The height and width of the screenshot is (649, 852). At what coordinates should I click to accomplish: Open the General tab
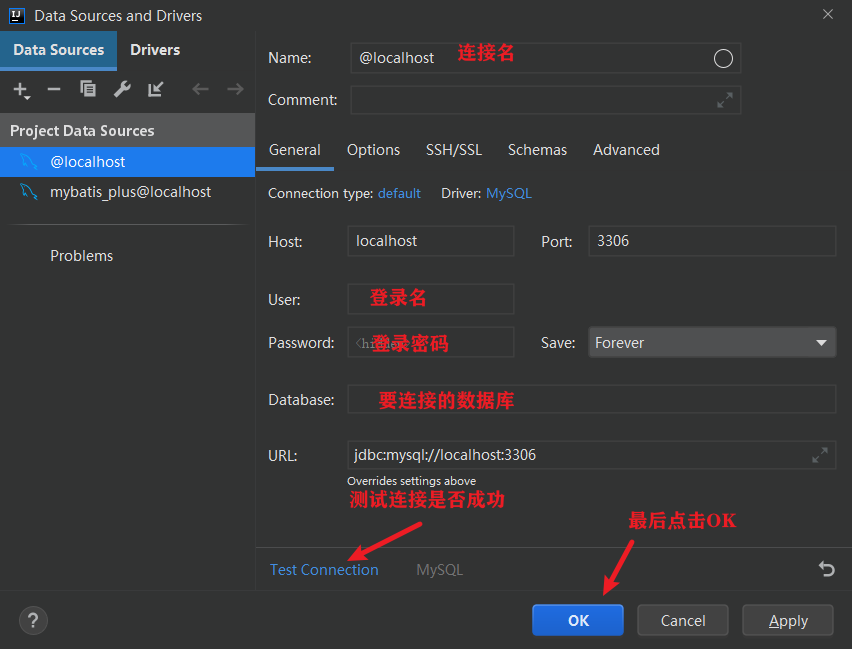(295, 150)
